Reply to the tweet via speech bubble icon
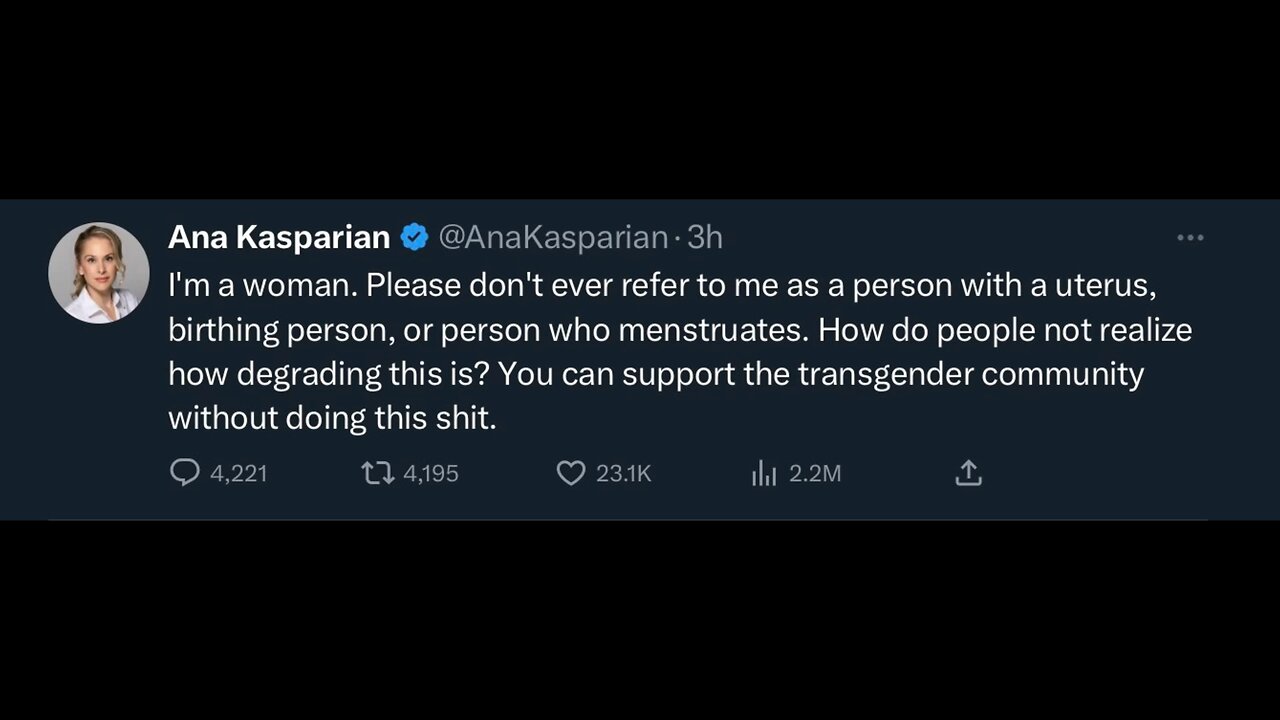 tap(185, 472)
